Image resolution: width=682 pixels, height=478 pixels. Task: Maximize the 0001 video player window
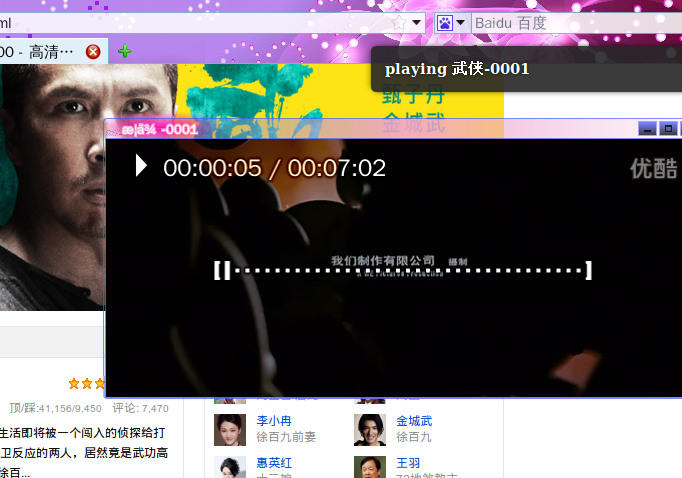tap(668, 129)
